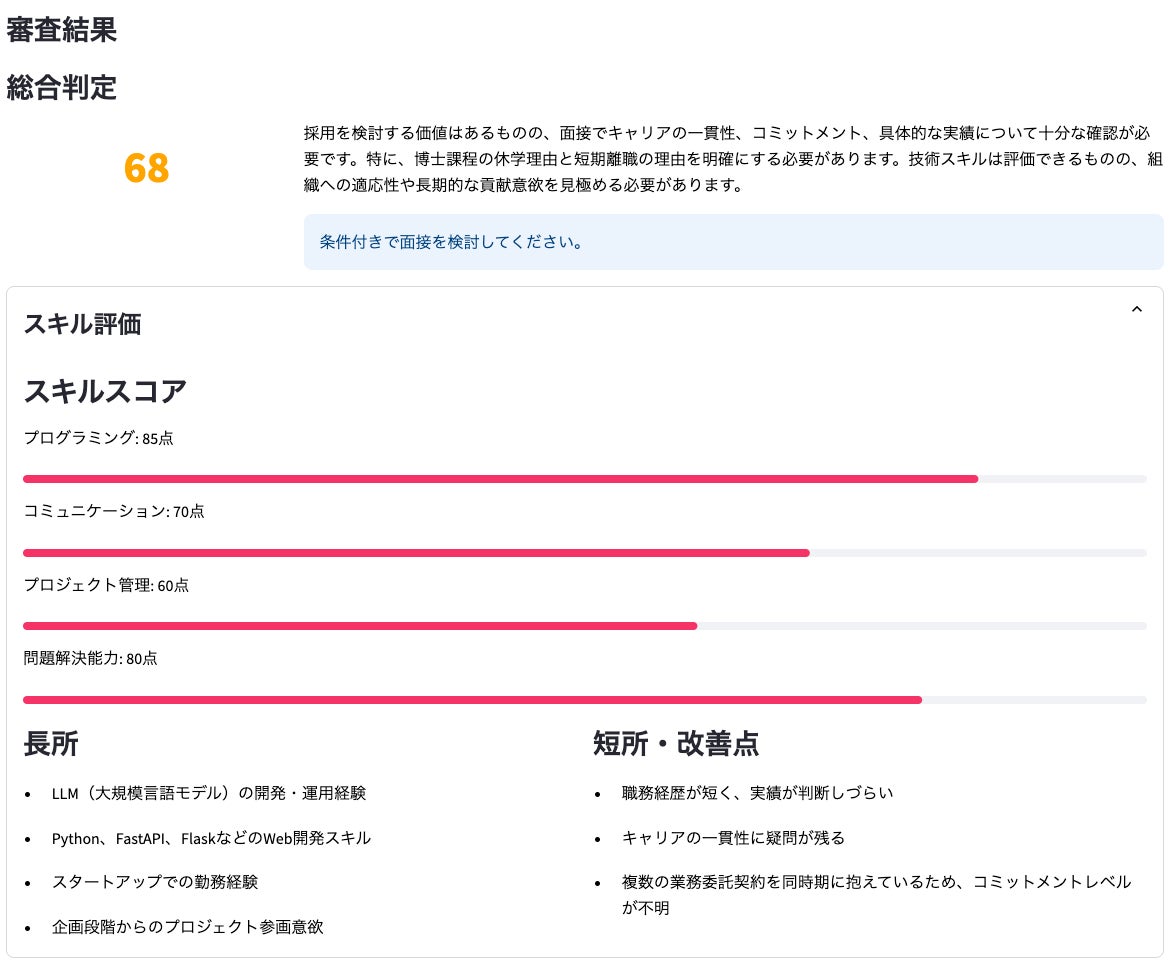Click the 短所・改善点 heading

click(676, 744)
